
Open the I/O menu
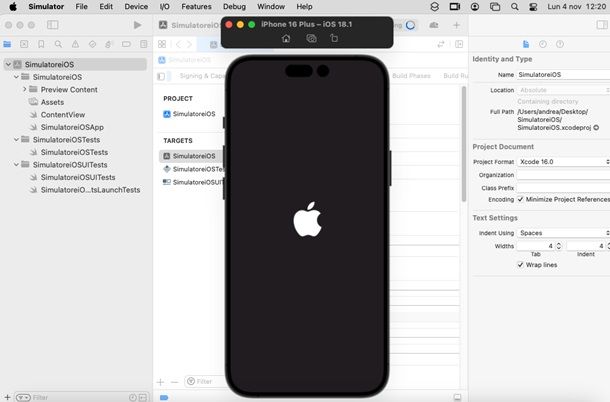[x=165, y=7]
